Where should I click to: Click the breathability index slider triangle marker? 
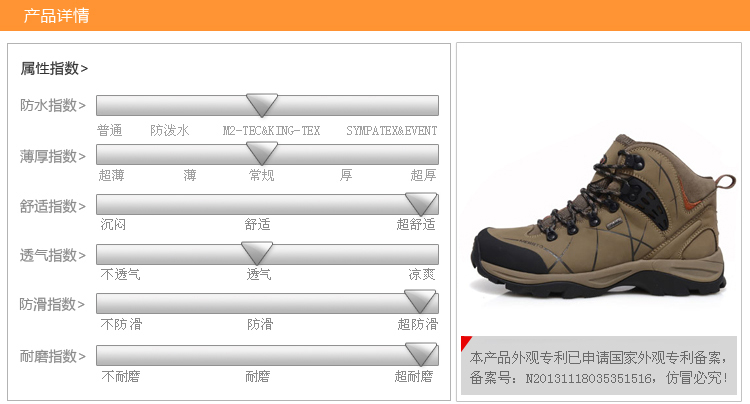(x=257, y=253)
